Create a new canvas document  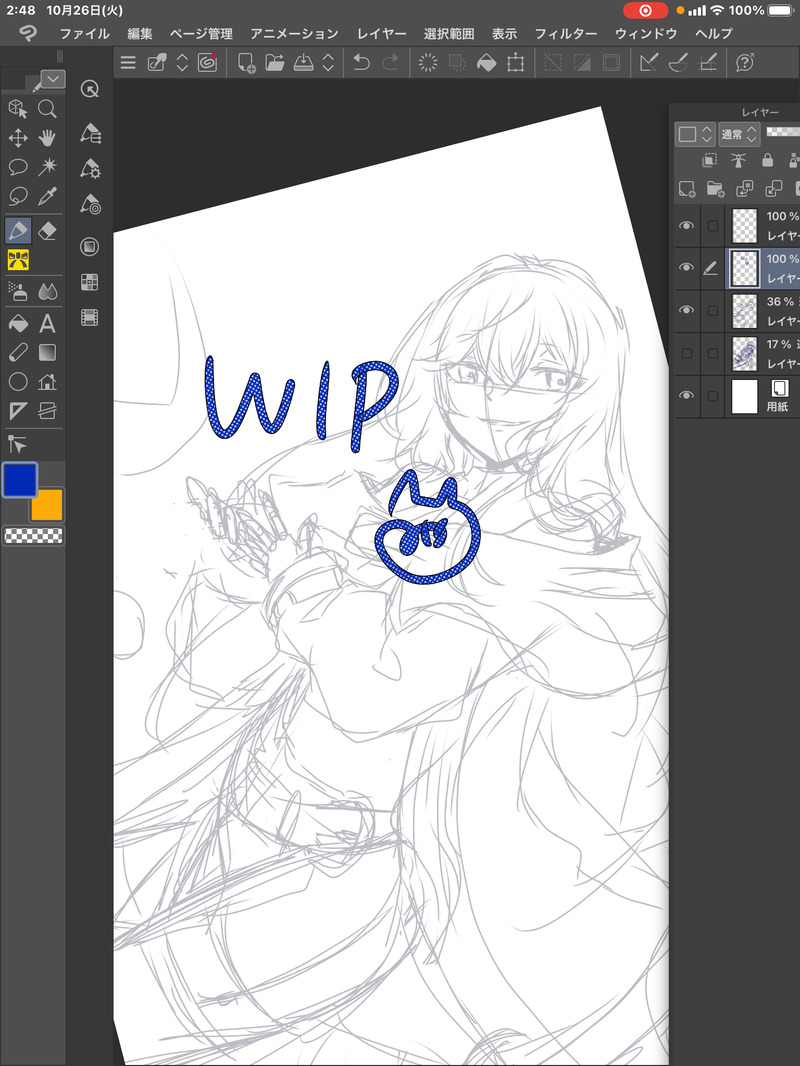pos(246,63)
